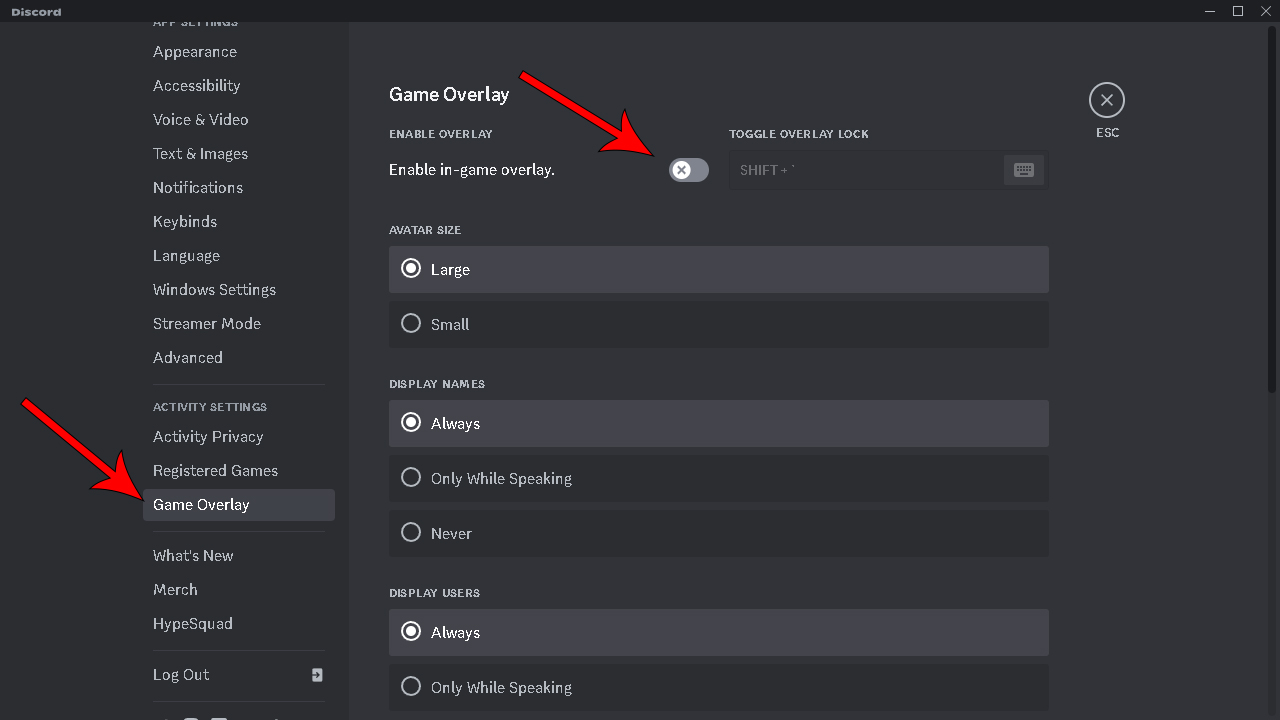This screenshot has height=720, width=1280.
Task: Open Activity Privacy settings
Action: (x=208, y=437)
